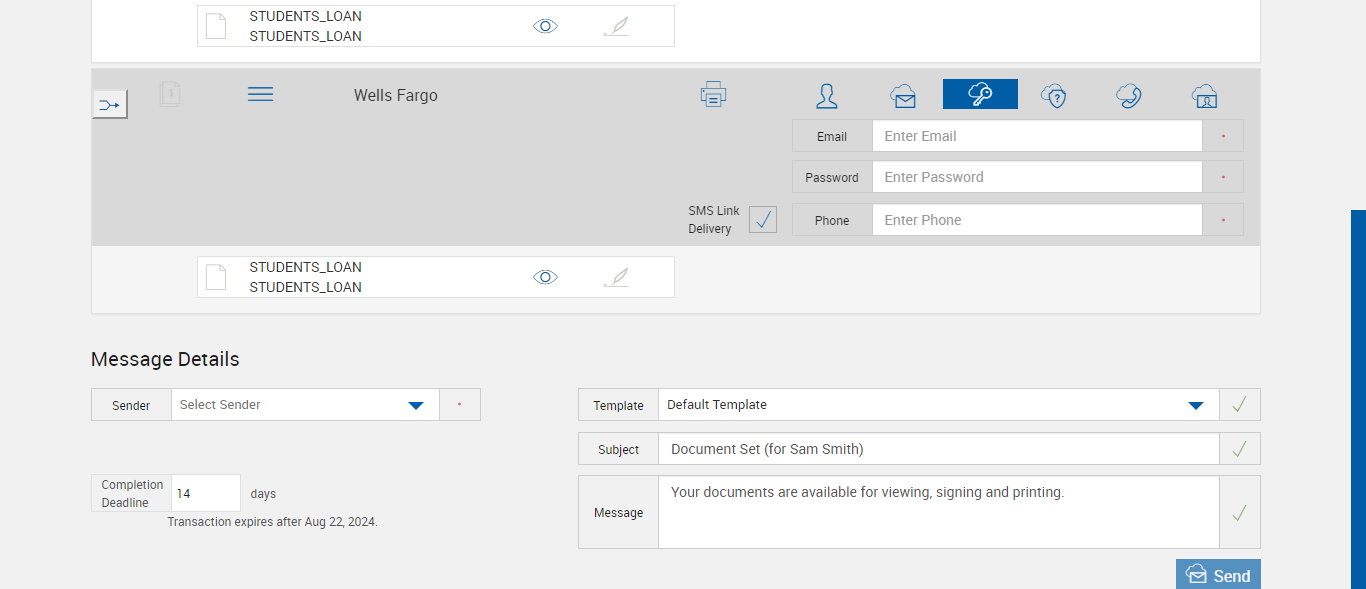Select the person silhouette signer icon
The image size is (1366, 589).
(827, 96)
